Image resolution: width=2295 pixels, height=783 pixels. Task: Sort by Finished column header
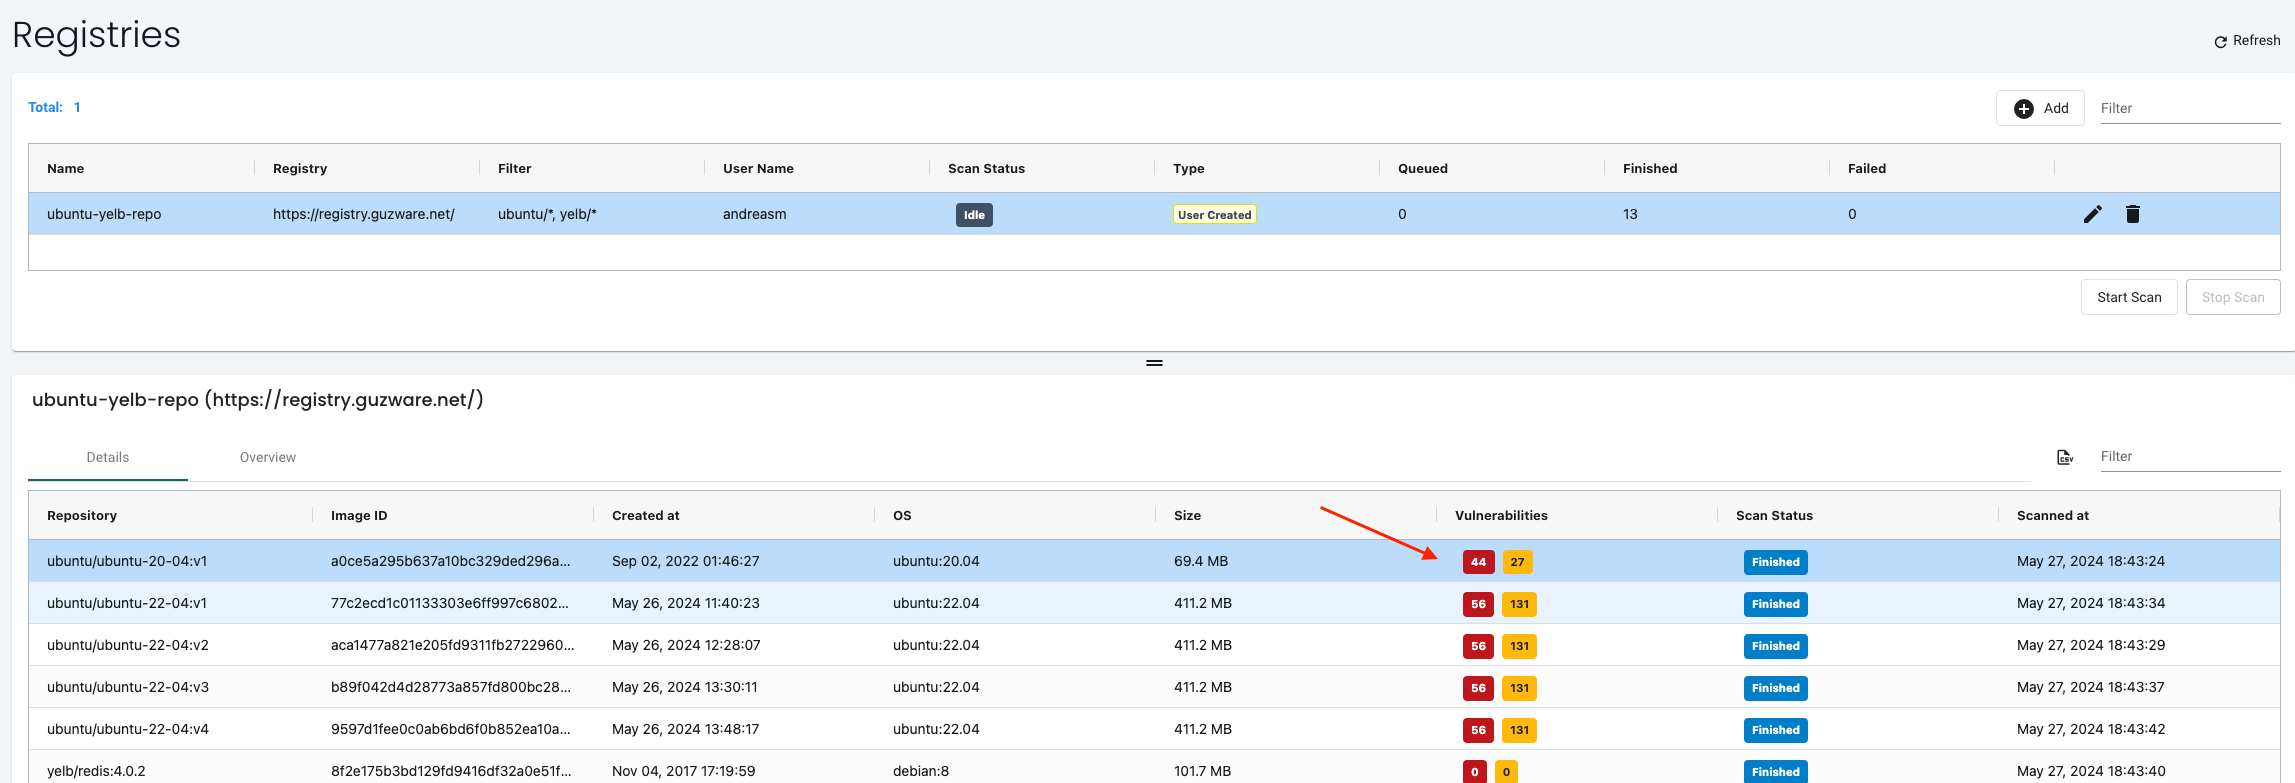[1650, 168]
